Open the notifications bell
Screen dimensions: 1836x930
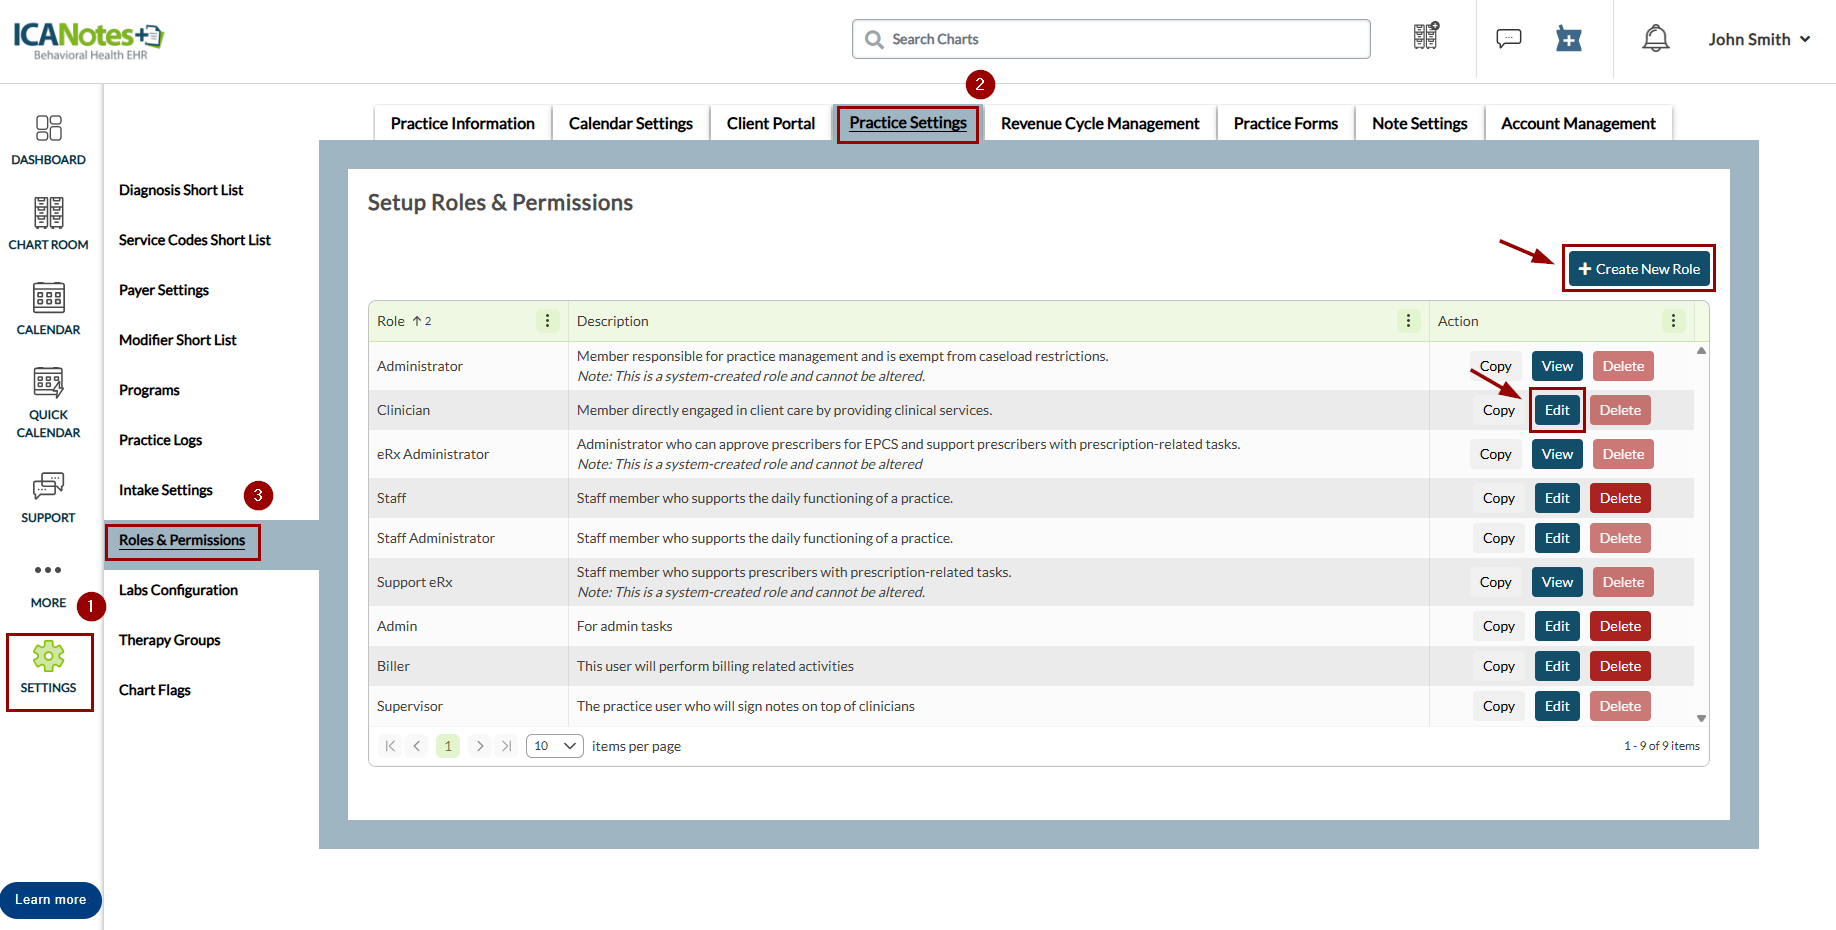pyautogui.click(x=1656, y=38)
